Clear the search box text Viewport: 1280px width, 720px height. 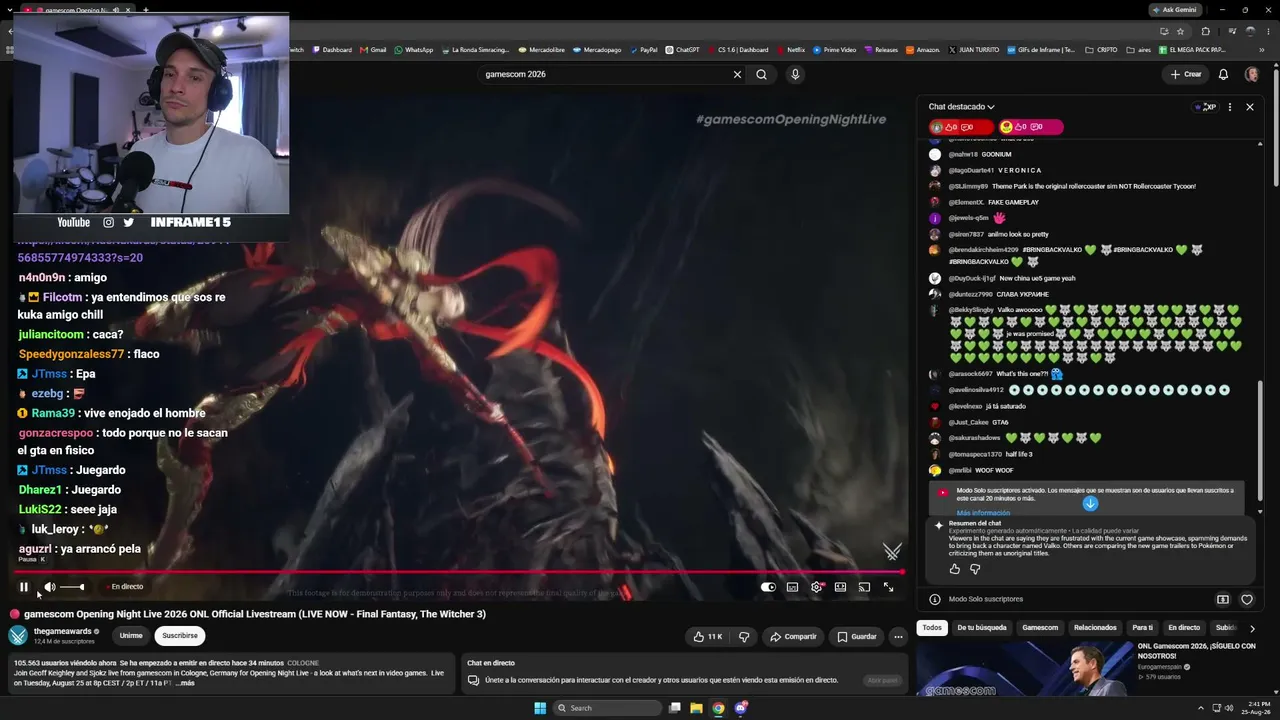[737, 74]
